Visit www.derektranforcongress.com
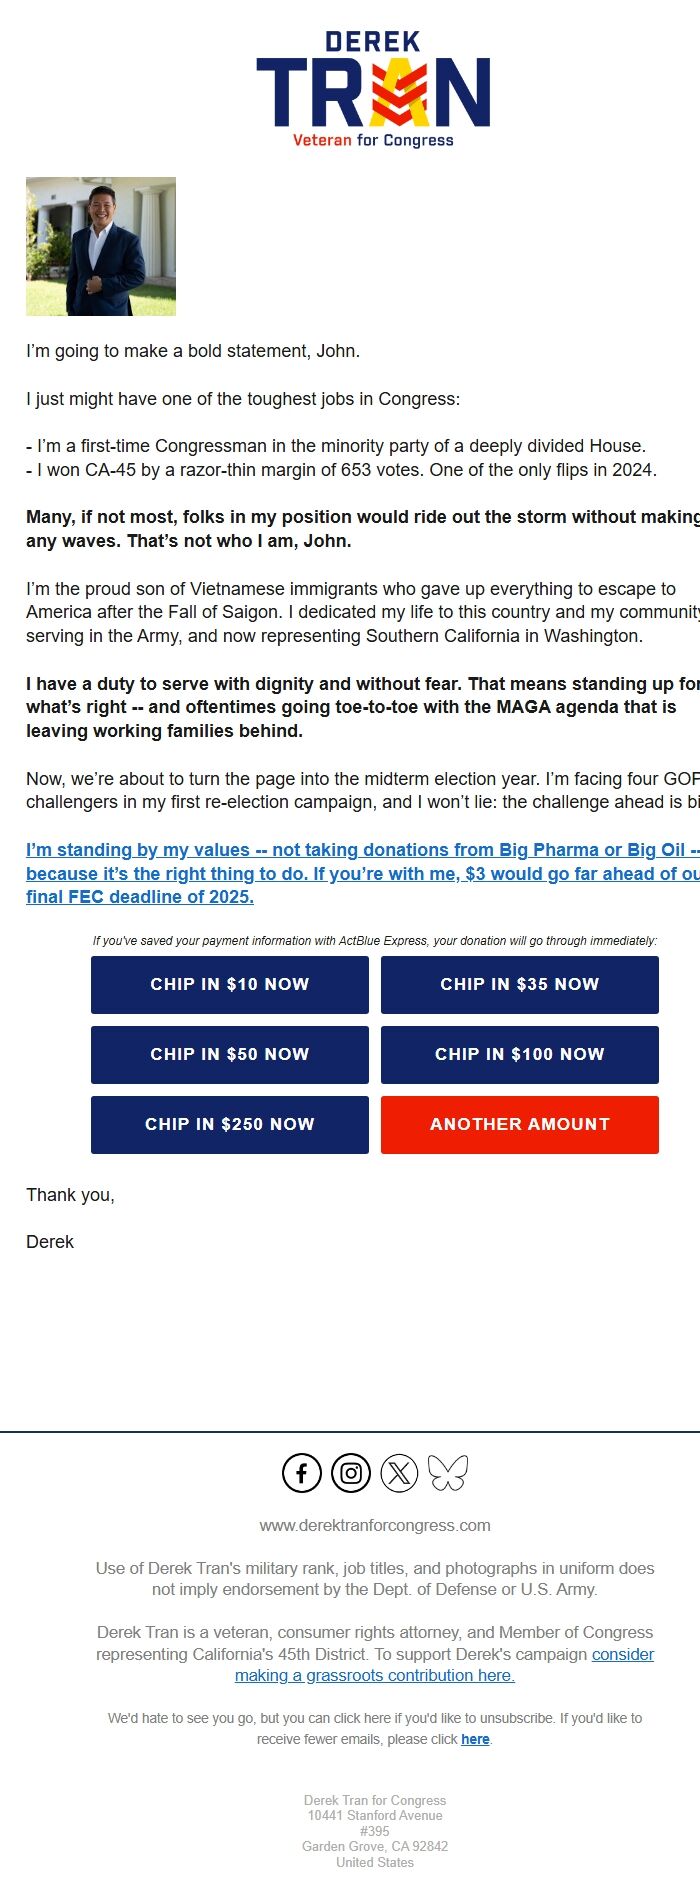 pyautogui.click(x=374, y=1525)
